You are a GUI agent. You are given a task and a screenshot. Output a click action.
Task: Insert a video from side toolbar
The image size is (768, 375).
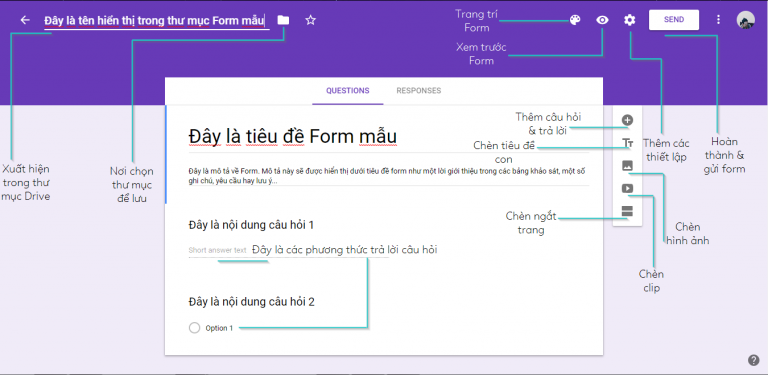(x=627, y=188)
